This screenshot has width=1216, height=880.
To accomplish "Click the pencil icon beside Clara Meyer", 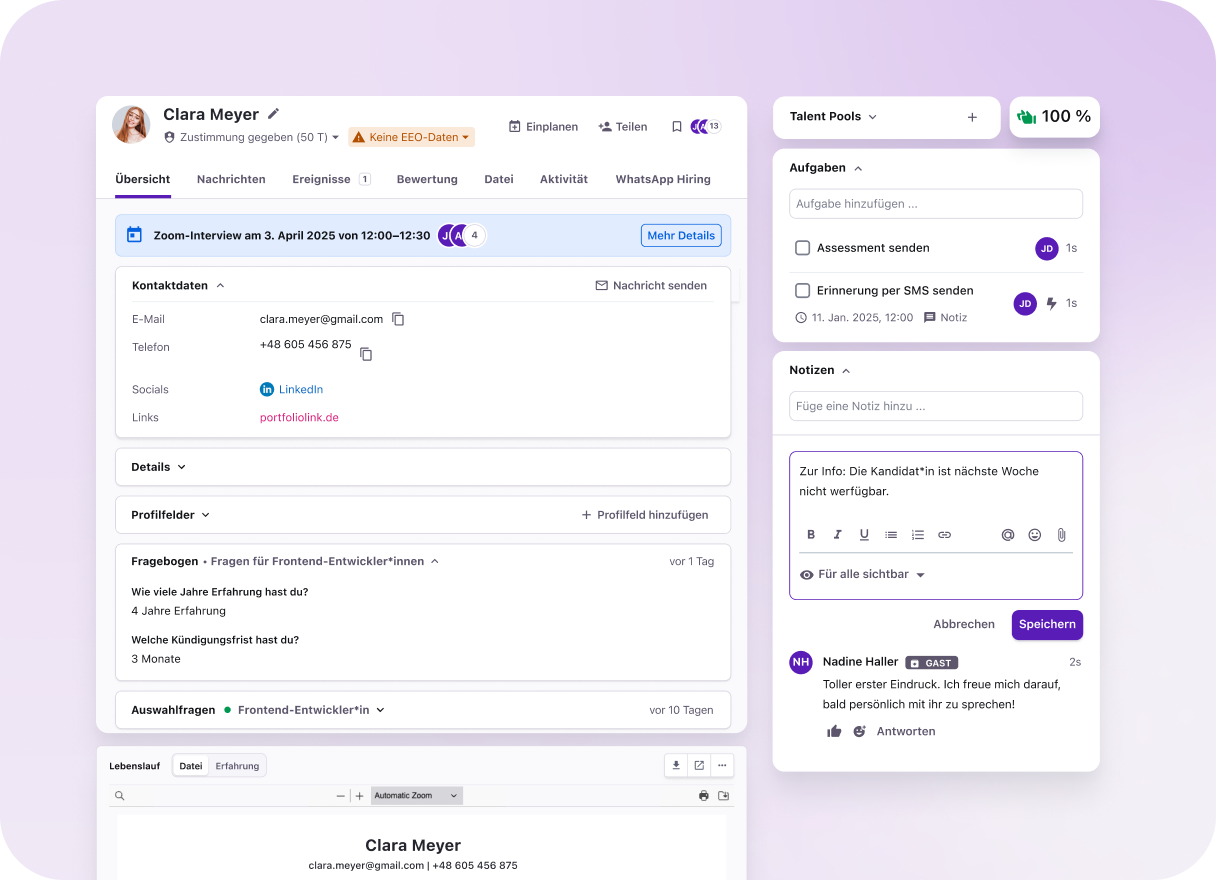I will tap(274, 114).
